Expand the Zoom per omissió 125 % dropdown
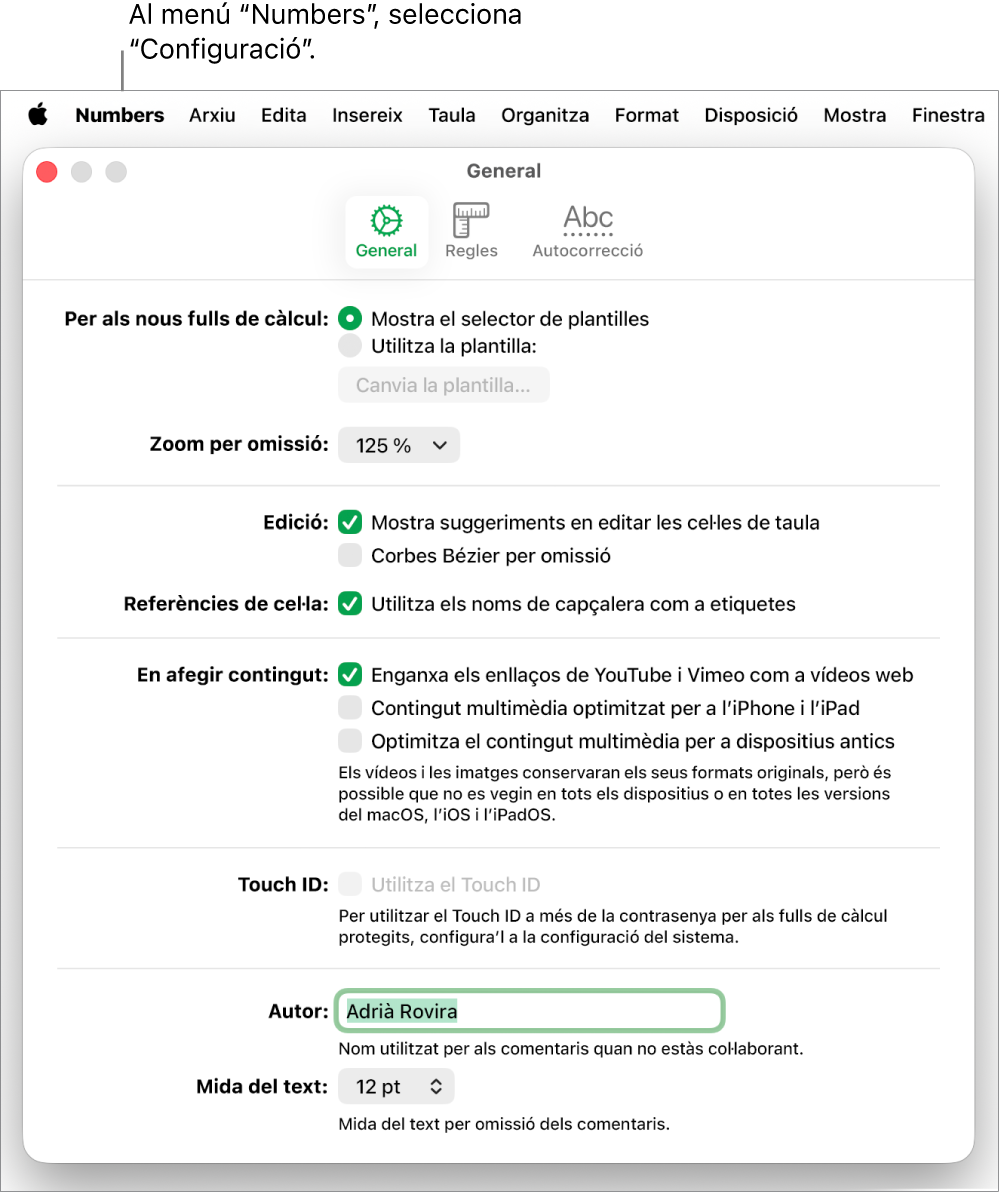 coord(399,445)
